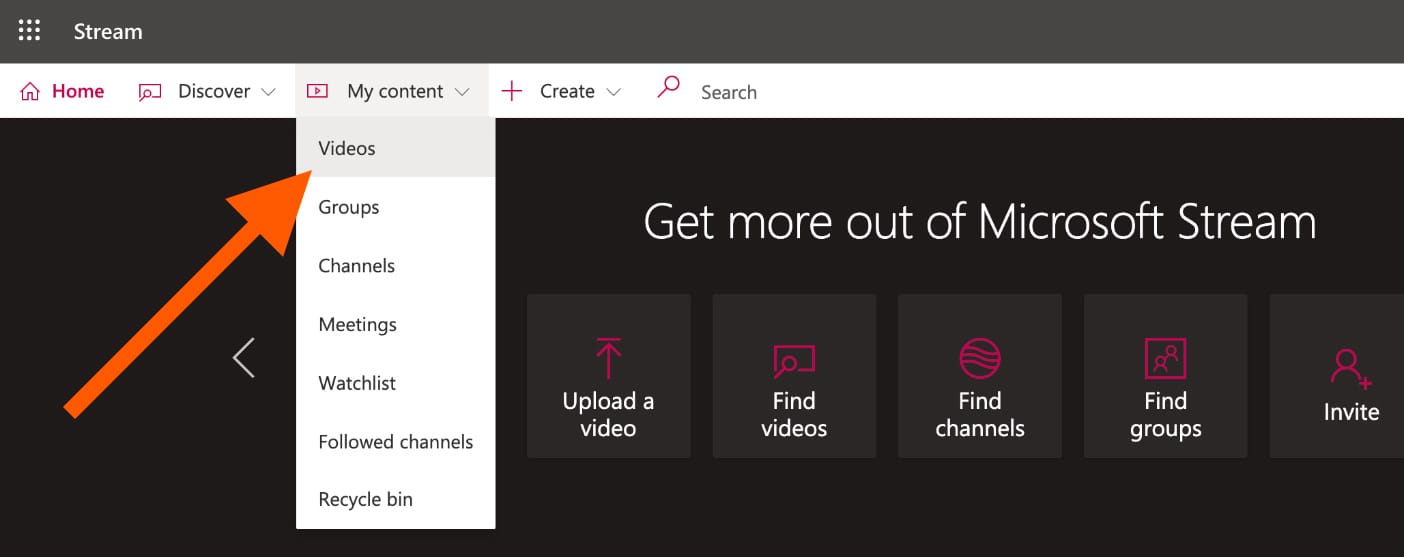Click the Find videos icon
The width and height of the screenshot is (1404, 557).
[x=794, y=359]
